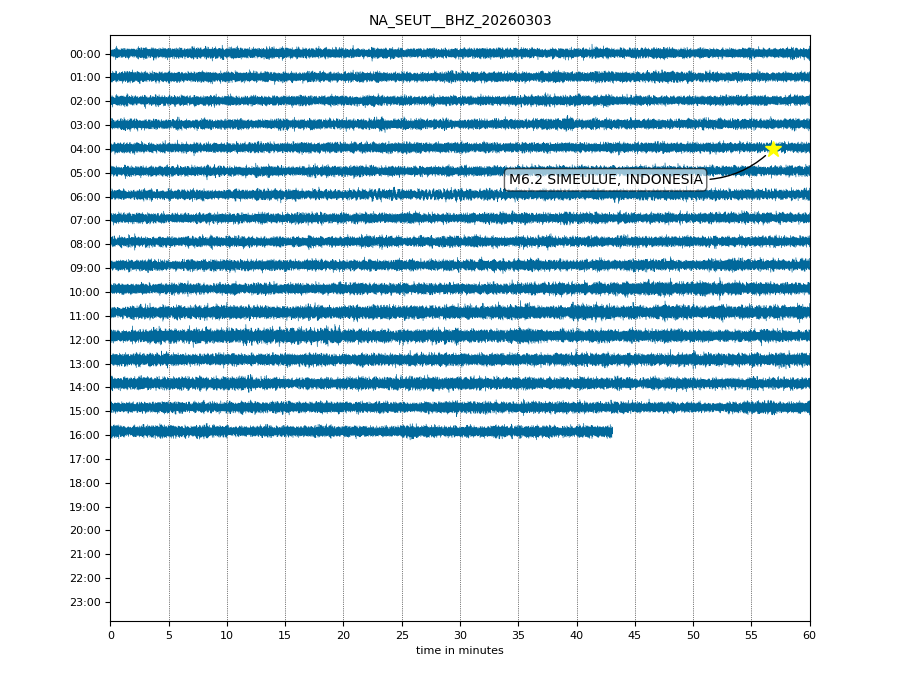
Task: Click the 08:00 hour tick label
Action: click(85, 244)
